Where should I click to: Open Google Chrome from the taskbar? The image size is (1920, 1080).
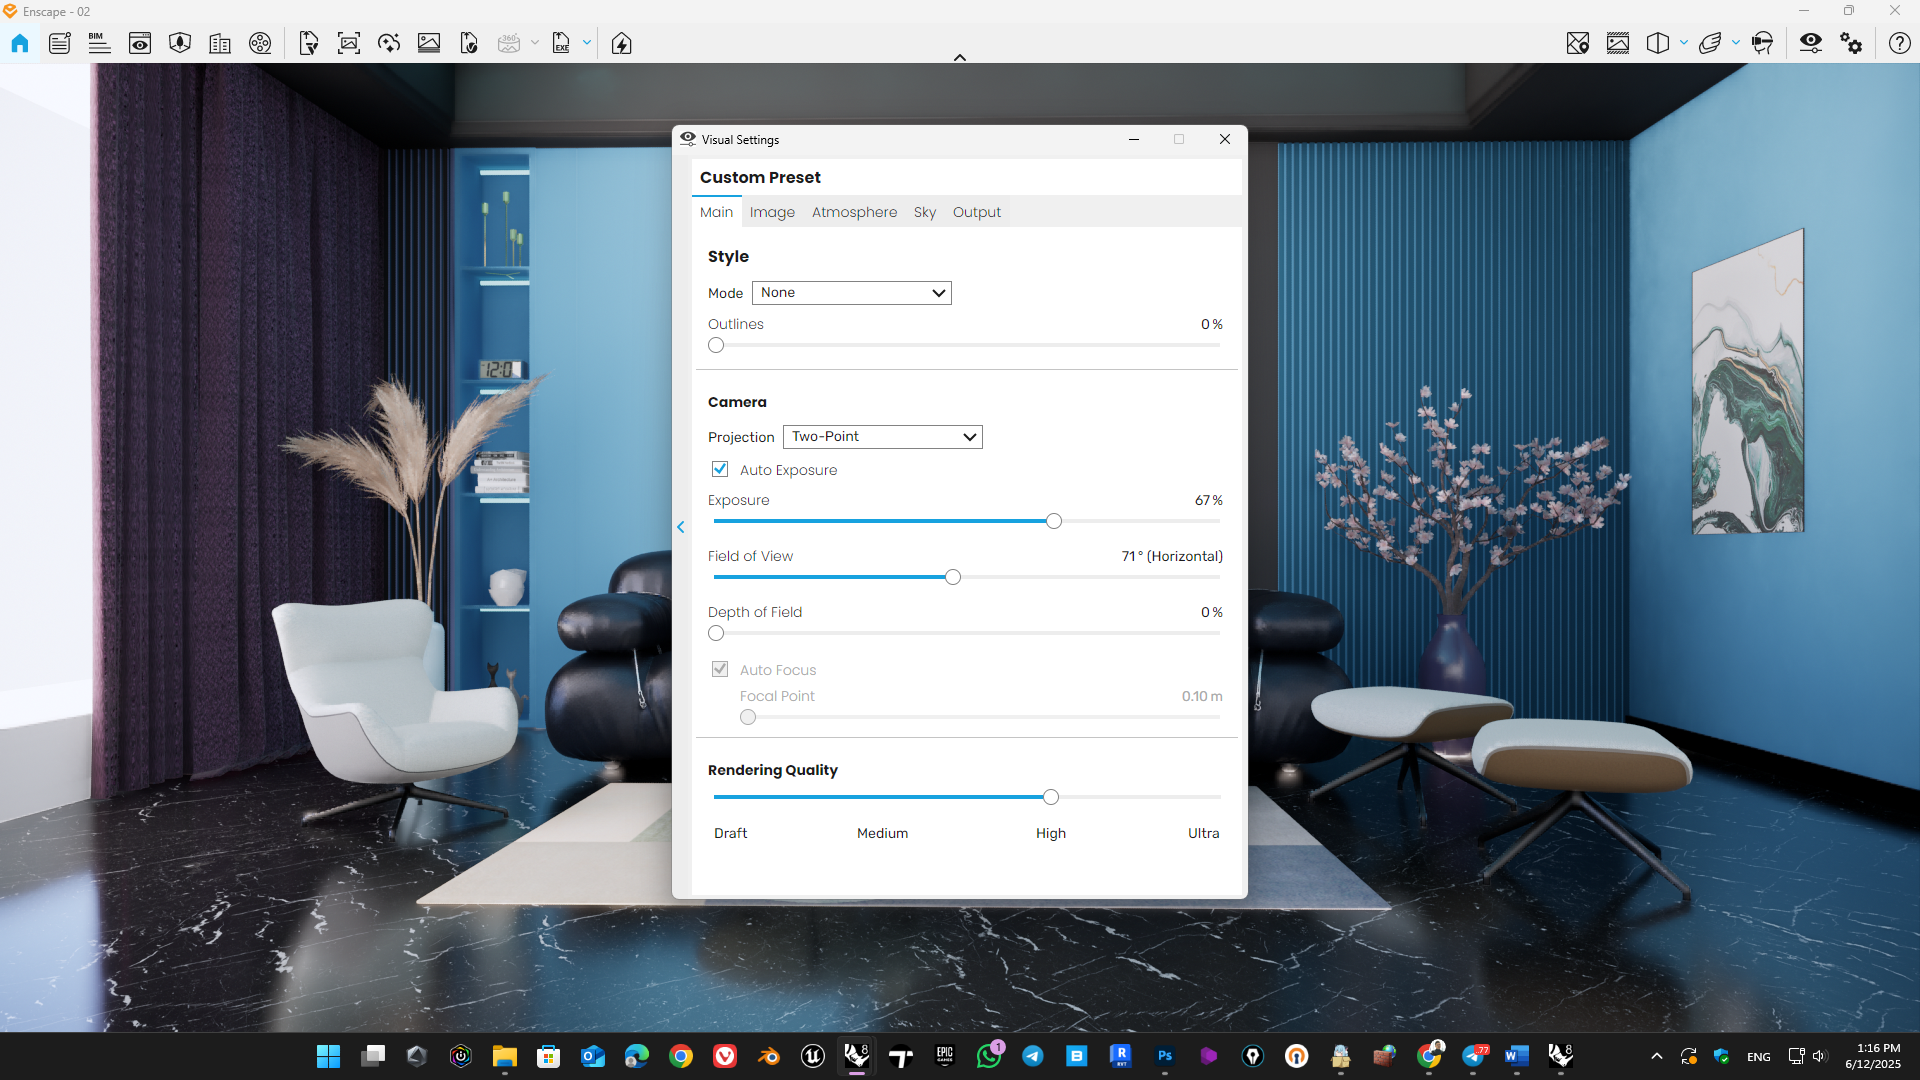[681, 1056]
